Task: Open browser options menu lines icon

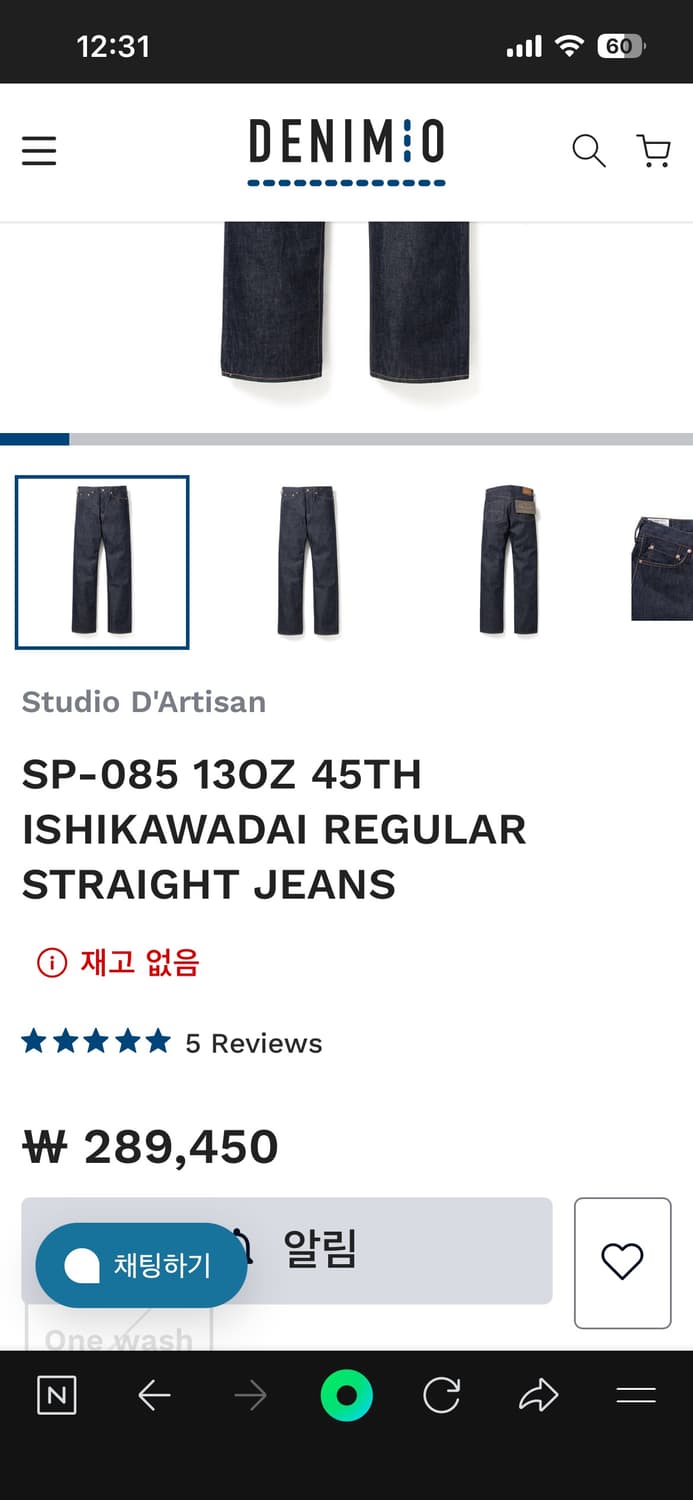Action: pyautogui.click(x=636, y=1395)
